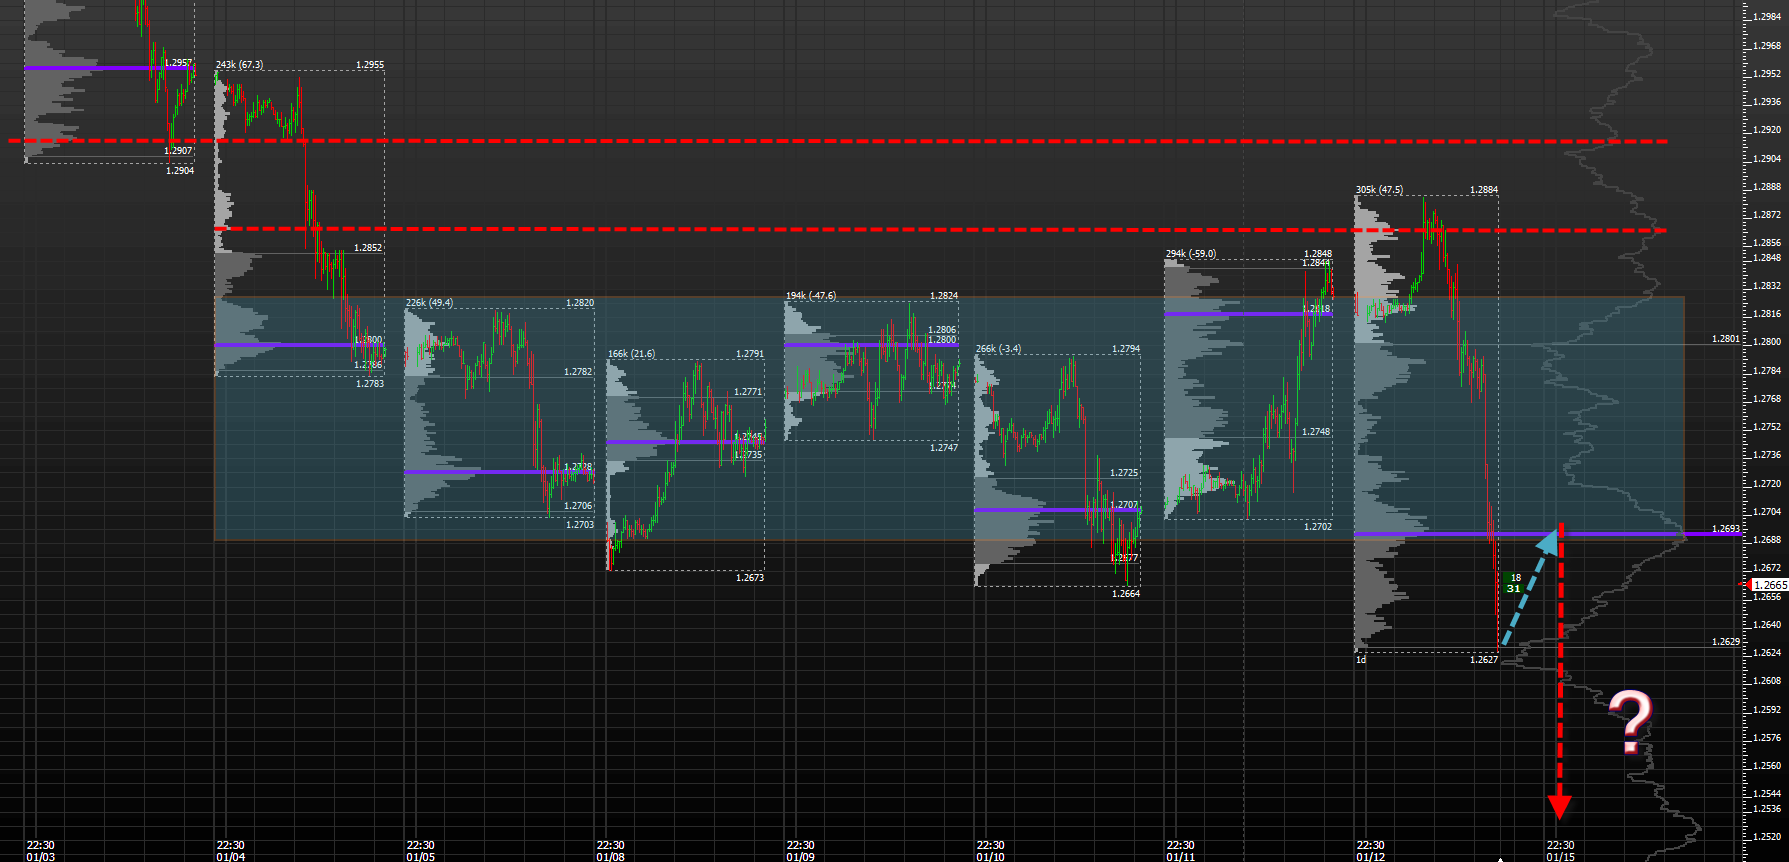Viewport: 1789px width, 862px height.
Task: Click the highlighted current price tag "1.2665"
Action: pos(1770,585)
